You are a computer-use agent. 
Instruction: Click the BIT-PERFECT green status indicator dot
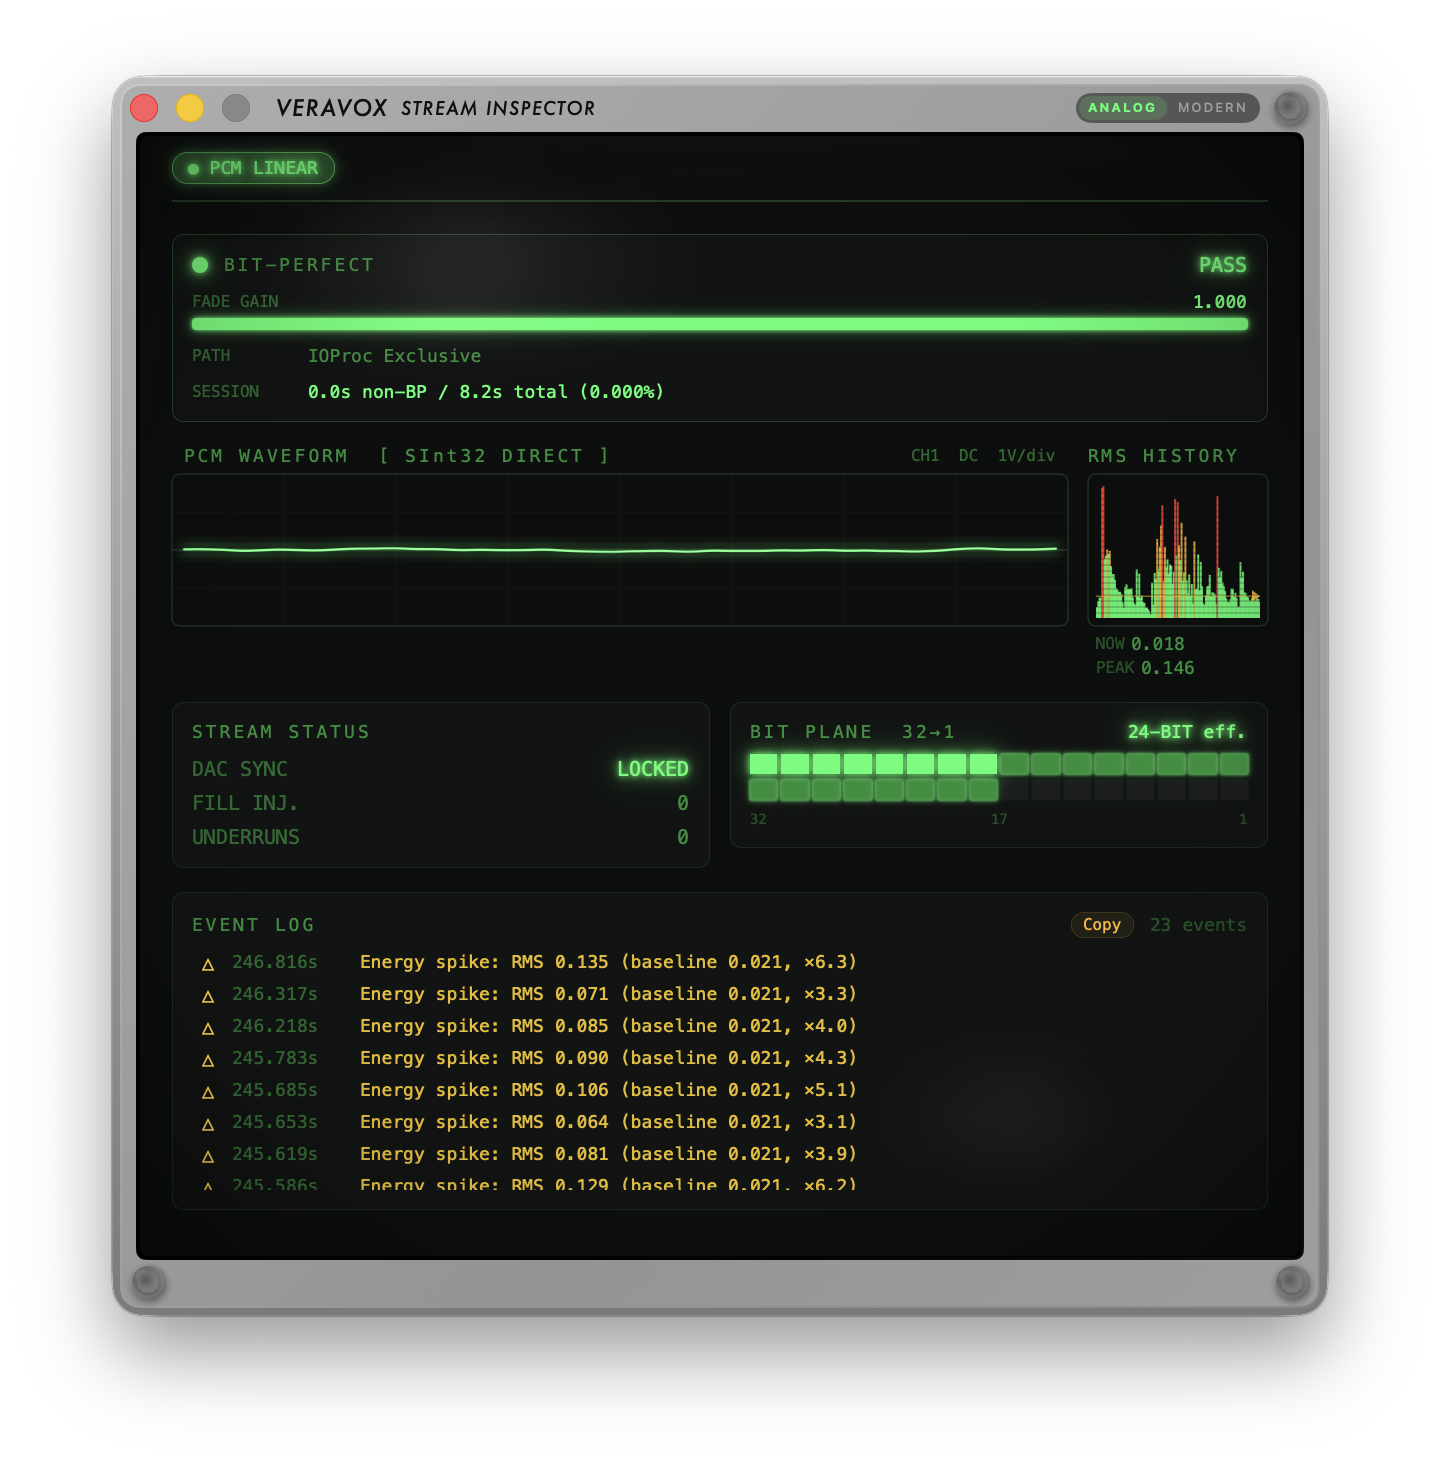click(x=200, y=265)
